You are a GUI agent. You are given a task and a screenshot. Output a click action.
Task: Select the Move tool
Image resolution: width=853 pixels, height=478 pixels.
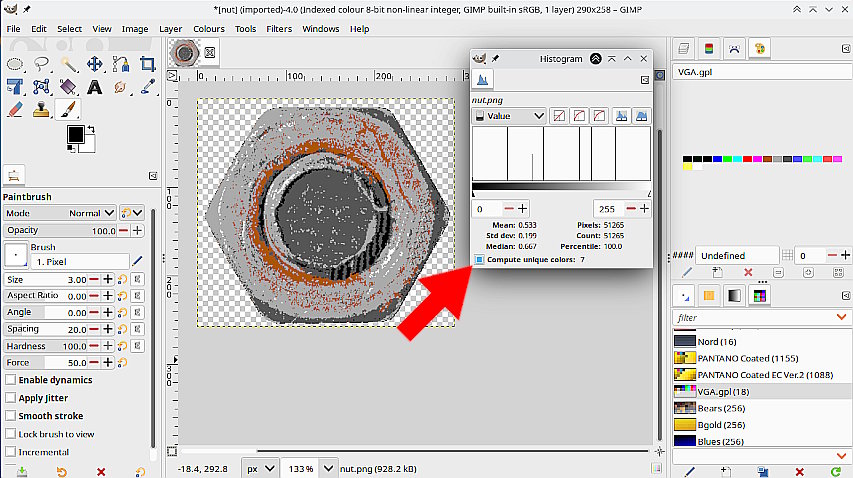[x=95, y=65]
